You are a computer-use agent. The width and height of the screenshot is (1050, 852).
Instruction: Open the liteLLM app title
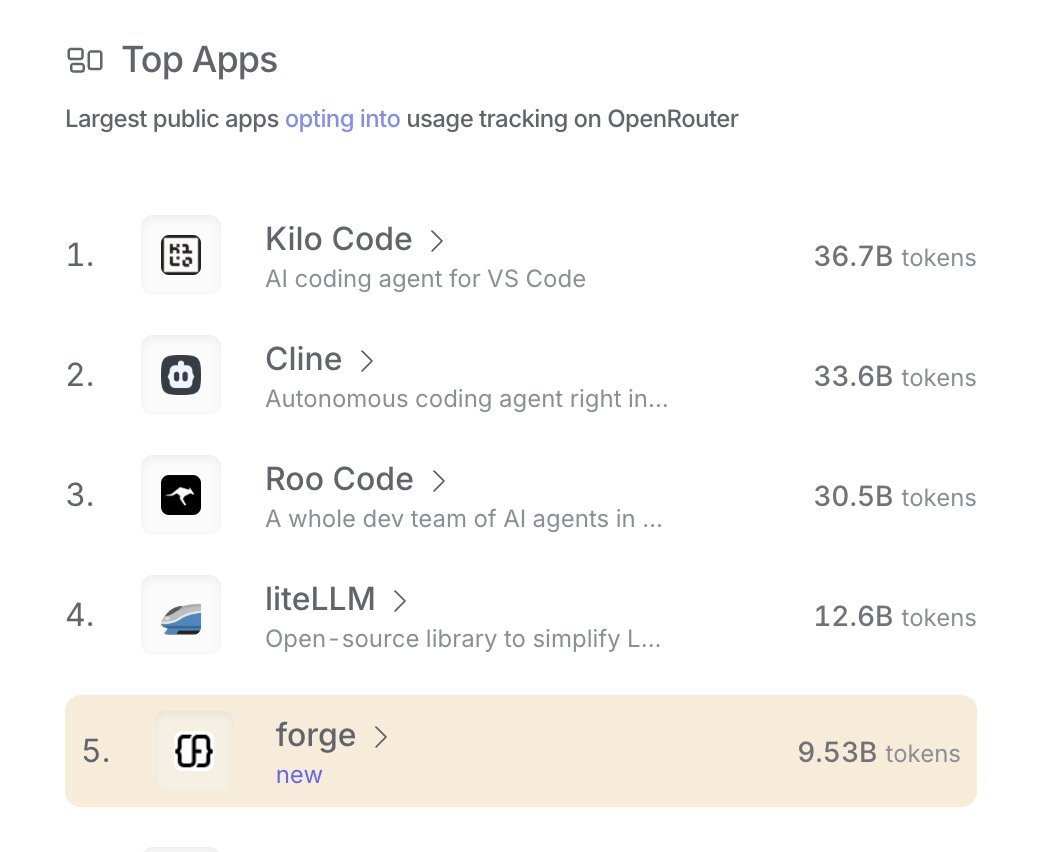[x=320, y=599]
